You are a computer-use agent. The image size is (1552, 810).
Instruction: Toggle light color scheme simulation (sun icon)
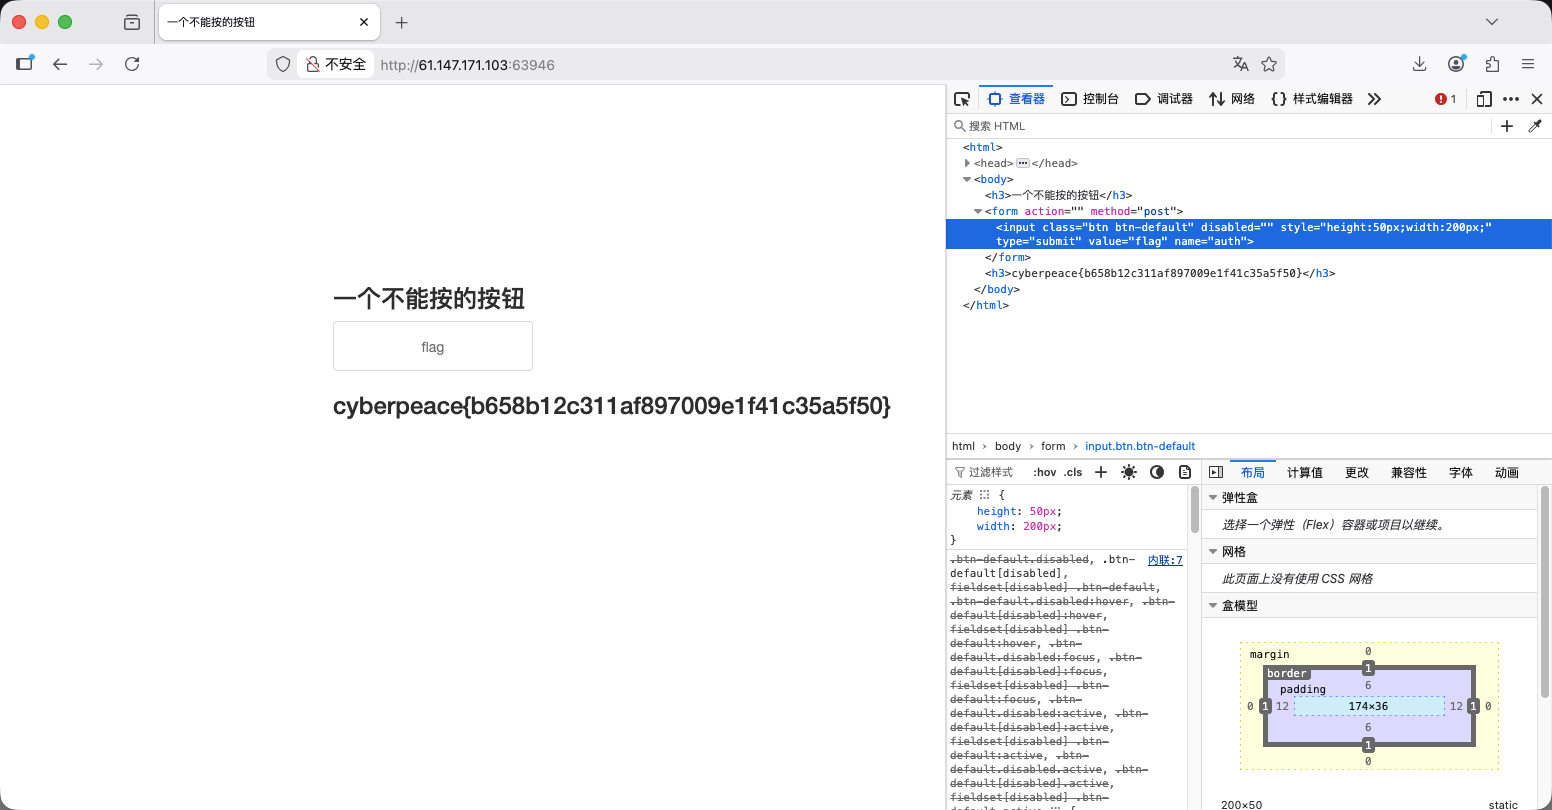coord(1129,472)
